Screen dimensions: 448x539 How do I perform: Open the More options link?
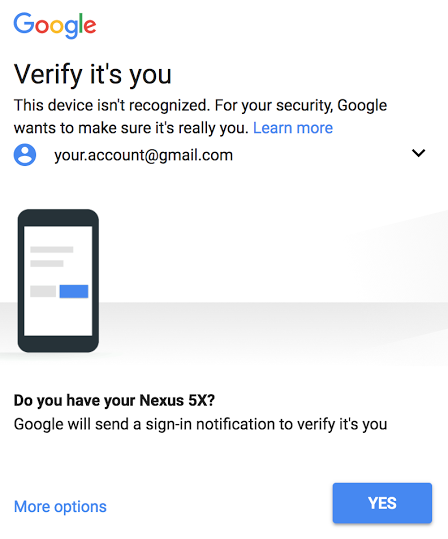60,507
